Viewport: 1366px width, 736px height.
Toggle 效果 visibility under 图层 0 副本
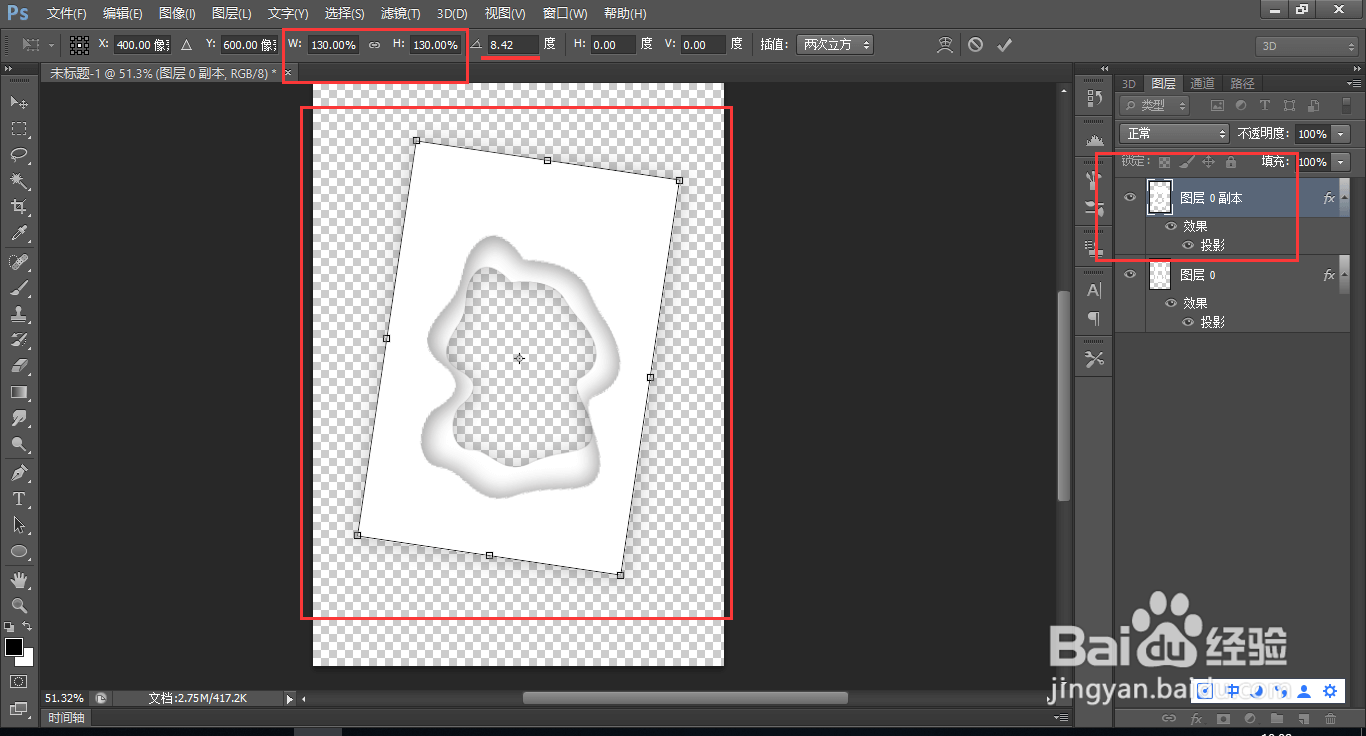coord(1171,226)
